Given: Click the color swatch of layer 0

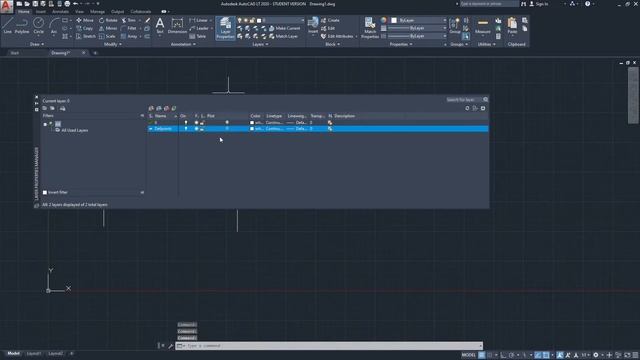Looking at the screenshot, I should pos(252,122).
